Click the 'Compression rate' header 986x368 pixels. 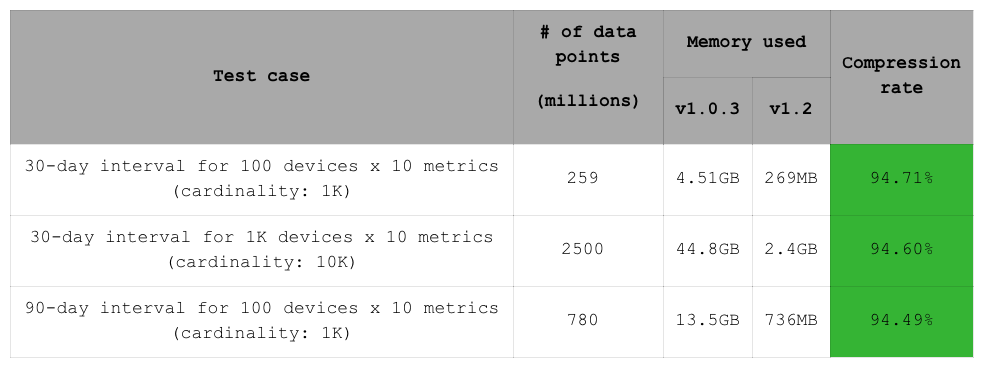pyautogui.click(x=901, y=77)
